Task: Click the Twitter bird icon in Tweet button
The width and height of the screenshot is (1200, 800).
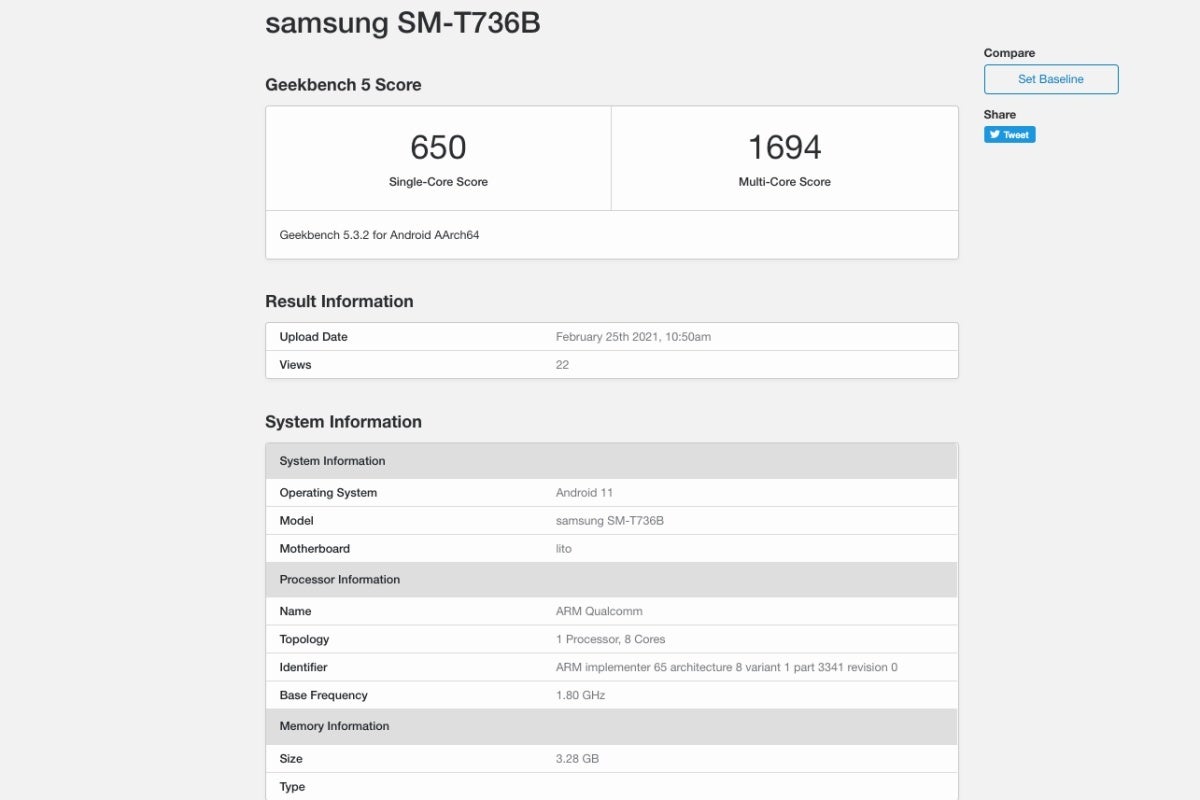Action: 995,135
